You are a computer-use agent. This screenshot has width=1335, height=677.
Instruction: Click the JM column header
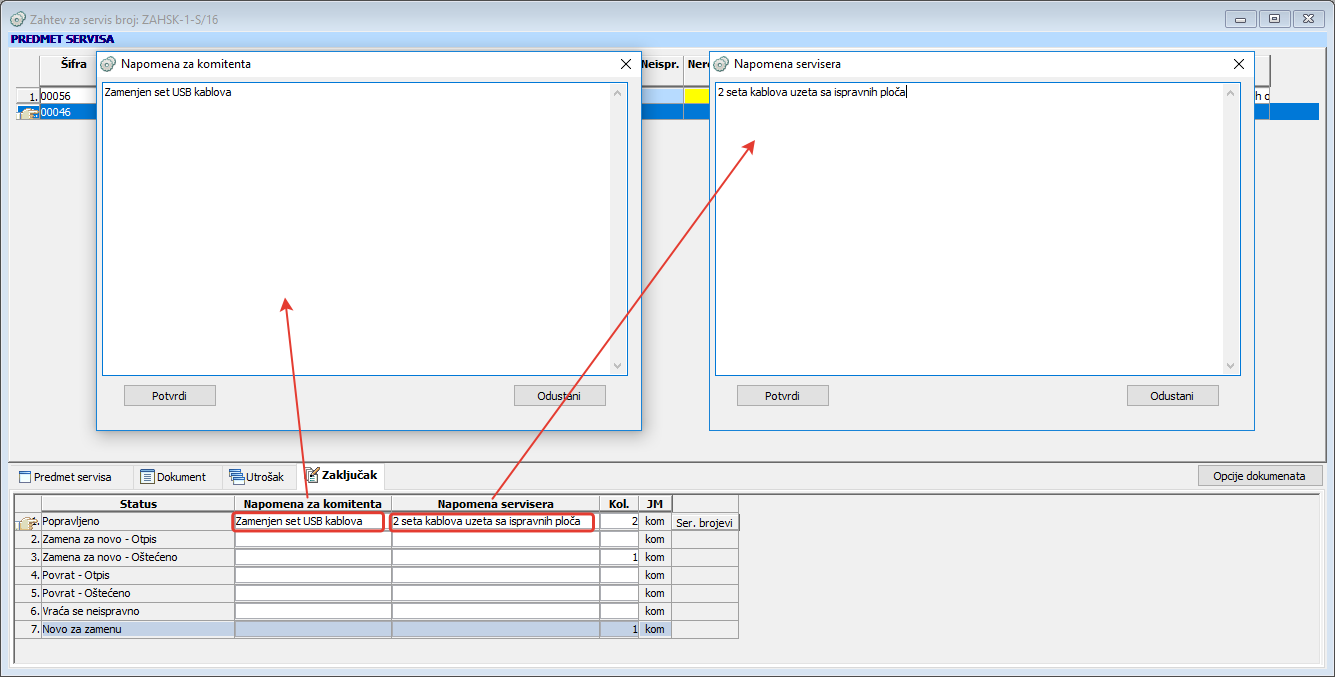pyautogui.click(x=655, y=503)
